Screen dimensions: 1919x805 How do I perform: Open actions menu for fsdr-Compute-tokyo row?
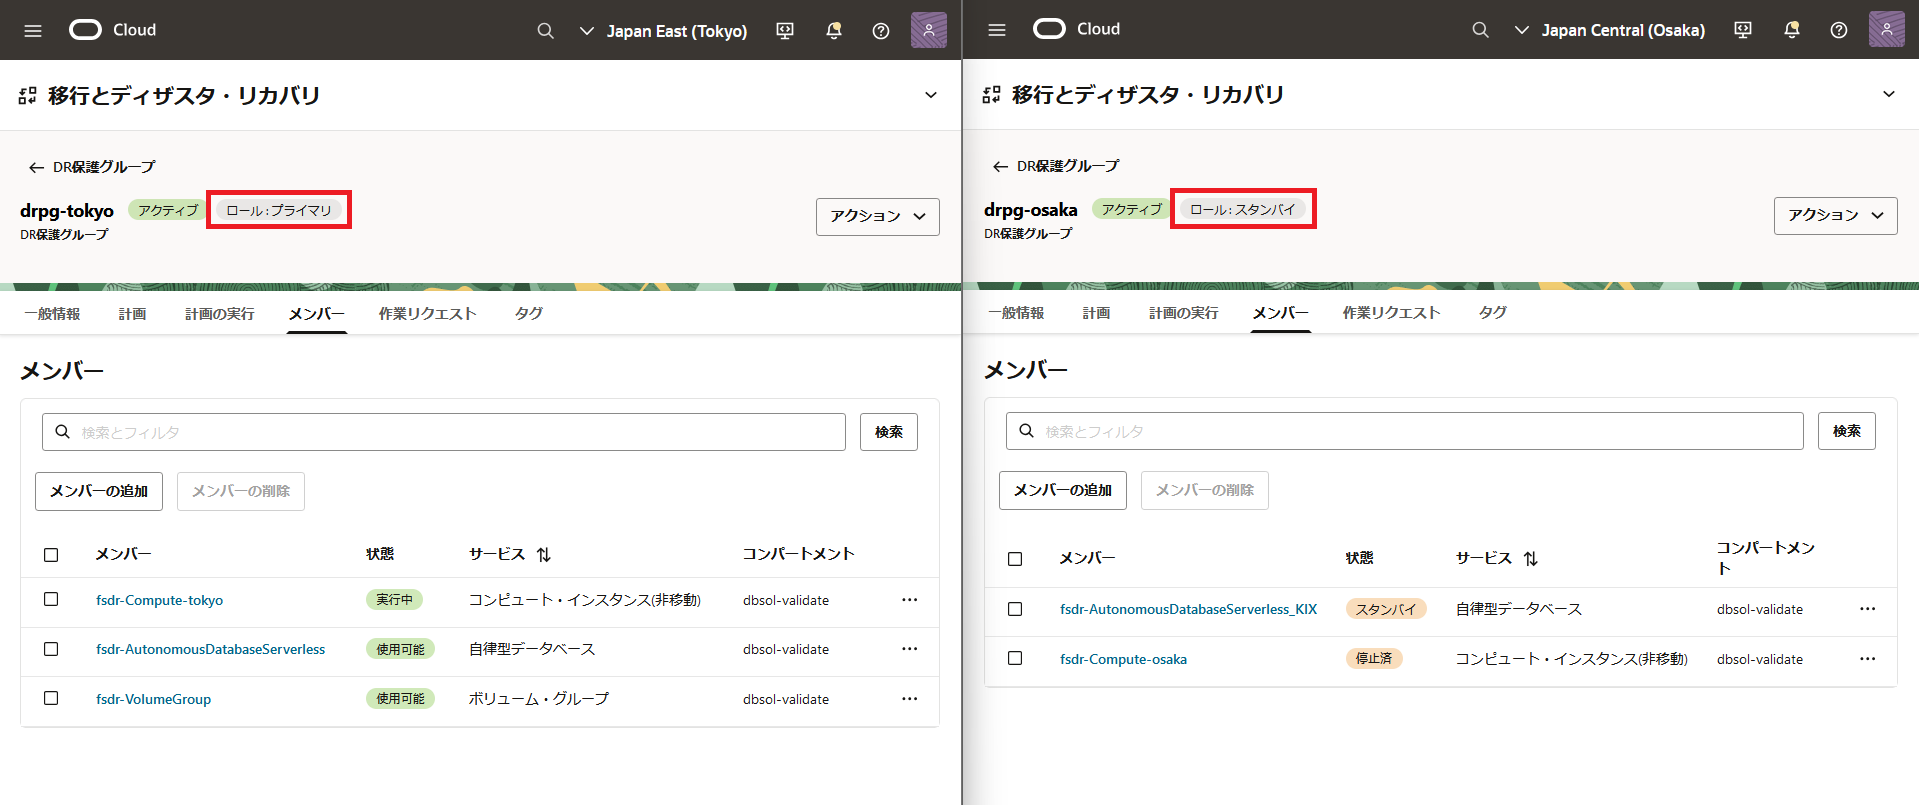[909, 600]
